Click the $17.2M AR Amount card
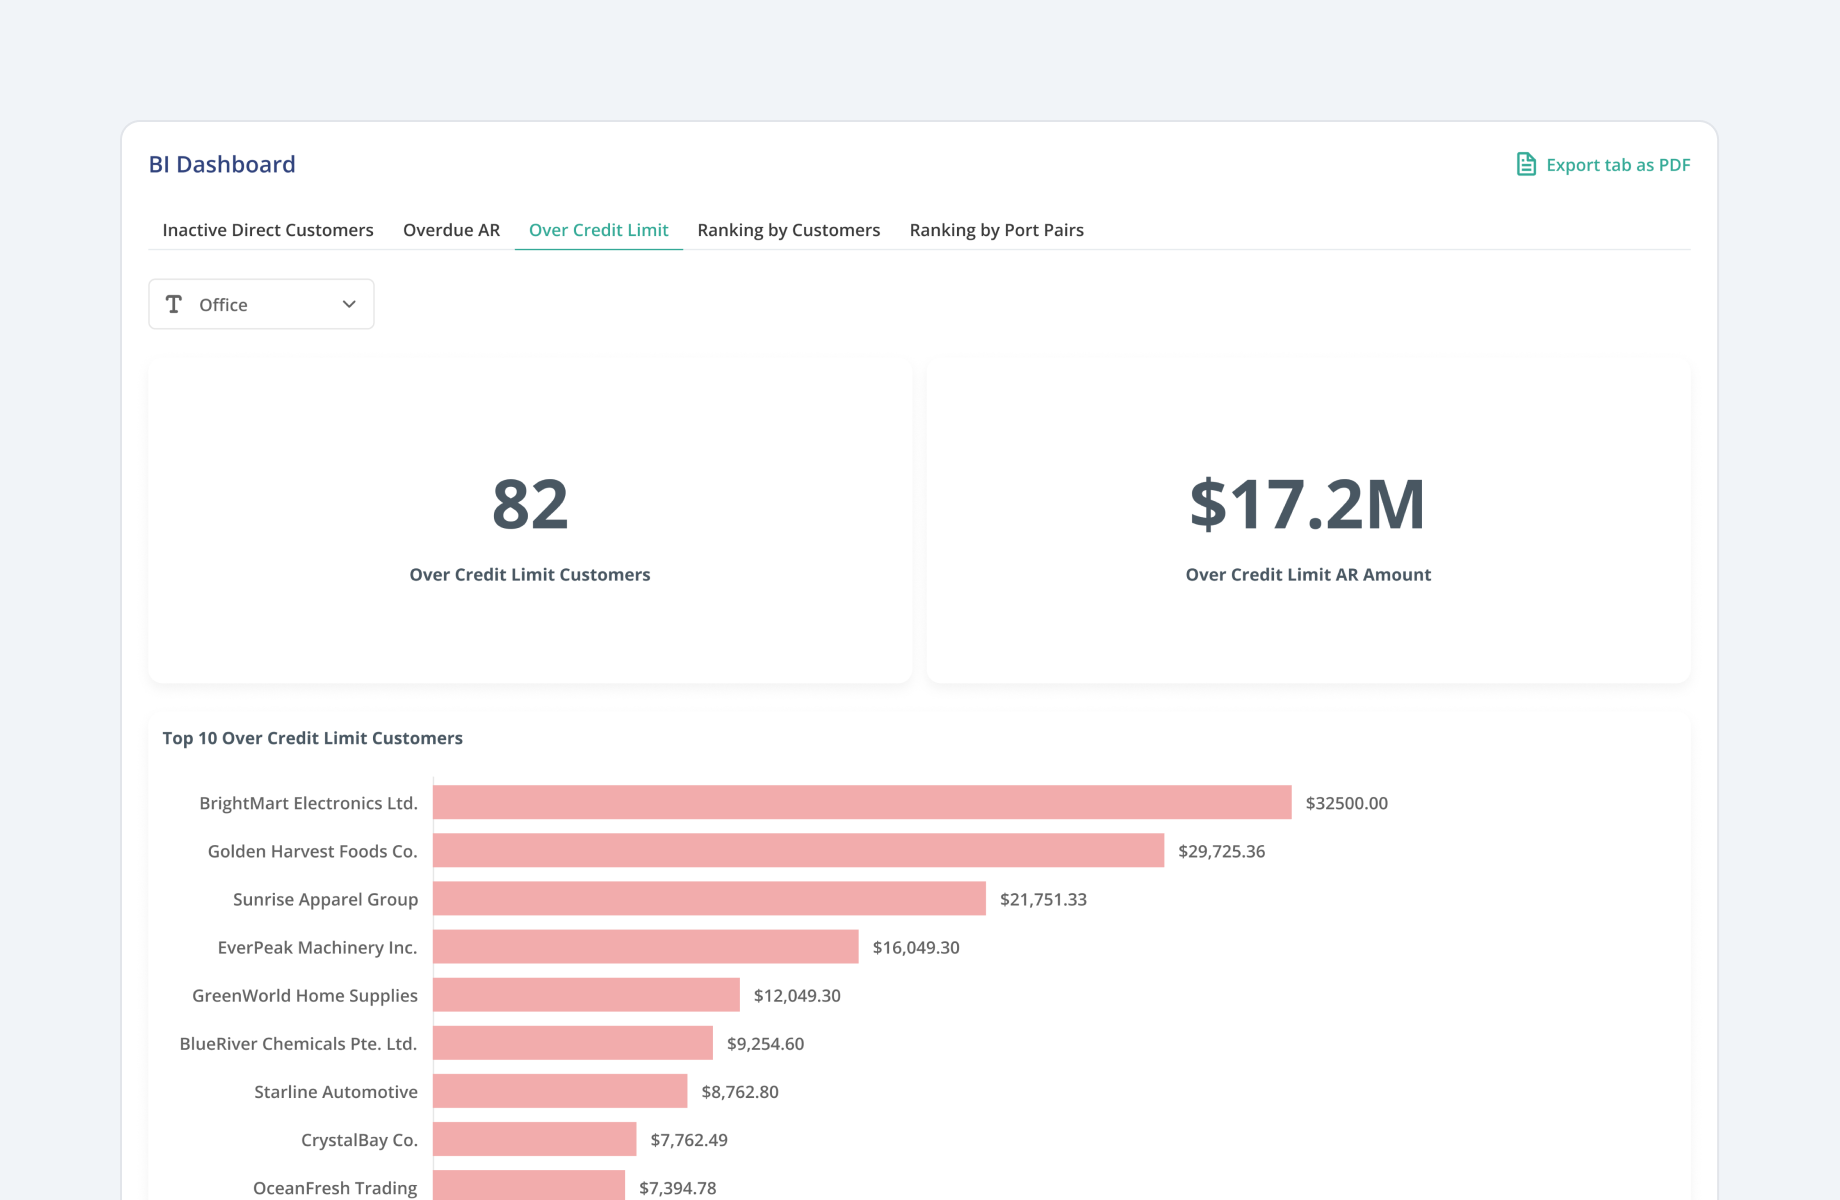This screenshot has width=1840, height=1200. coord(1308,520)
